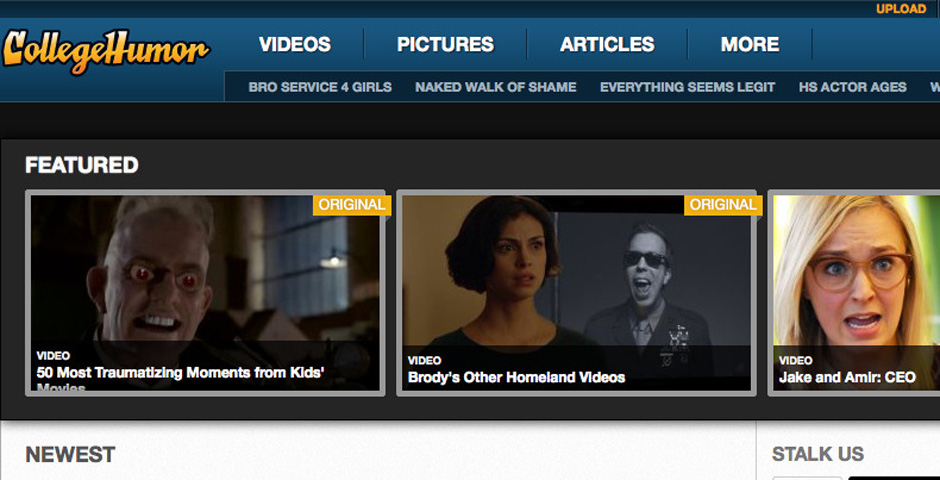Click the Newest heading
This screenshot has height=480, width=940.
(70, 455)
